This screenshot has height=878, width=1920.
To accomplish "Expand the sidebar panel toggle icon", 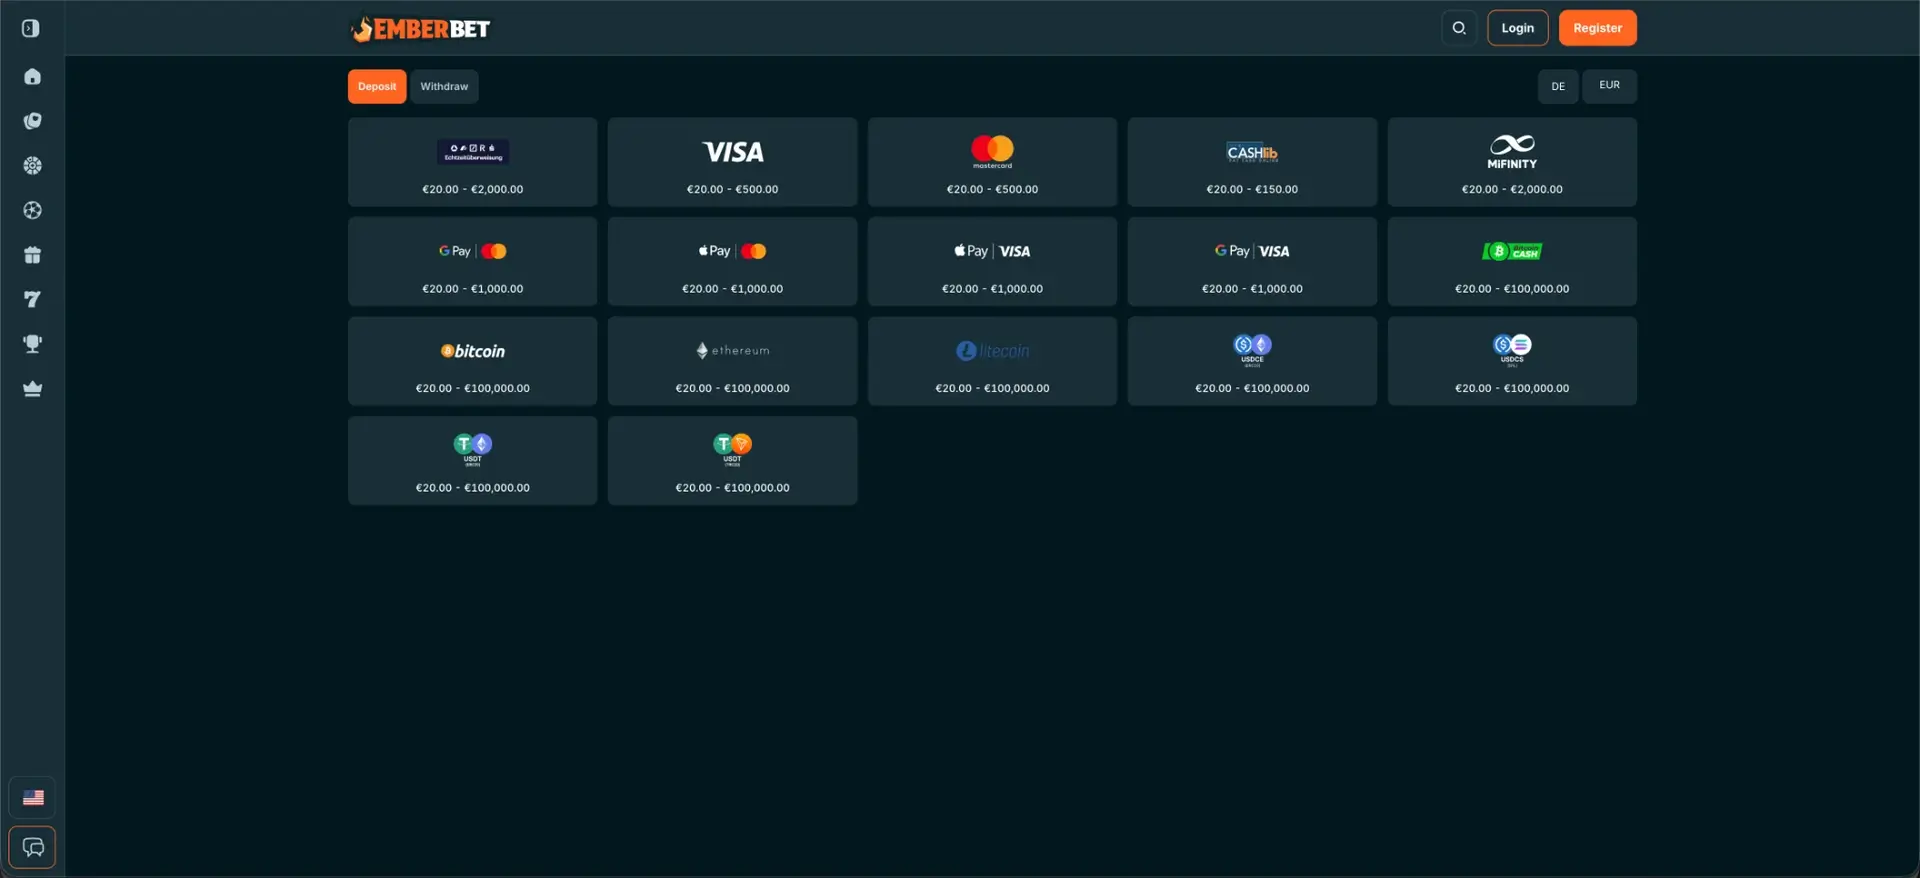I will point(31,28).
